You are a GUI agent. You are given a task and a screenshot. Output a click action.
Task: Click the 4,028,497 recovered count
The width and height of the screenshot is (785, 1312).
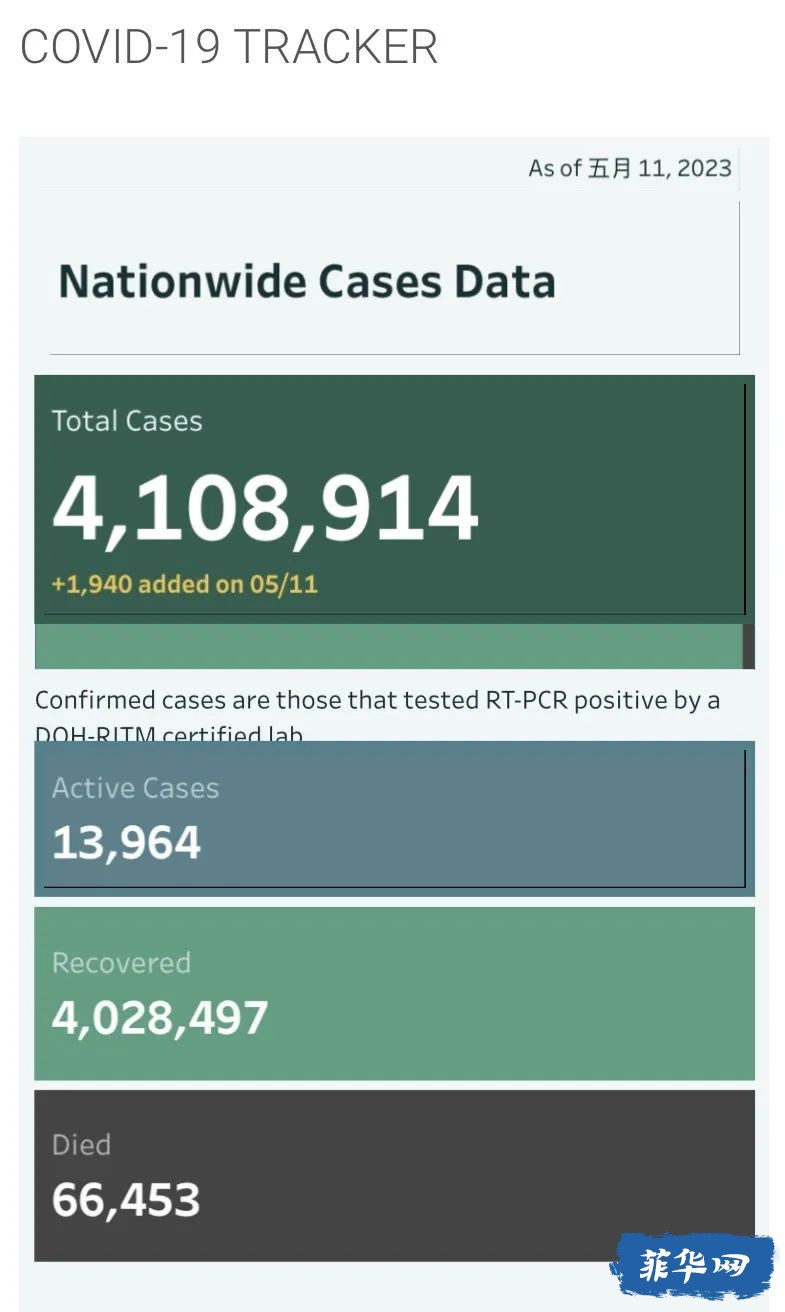160,1018
